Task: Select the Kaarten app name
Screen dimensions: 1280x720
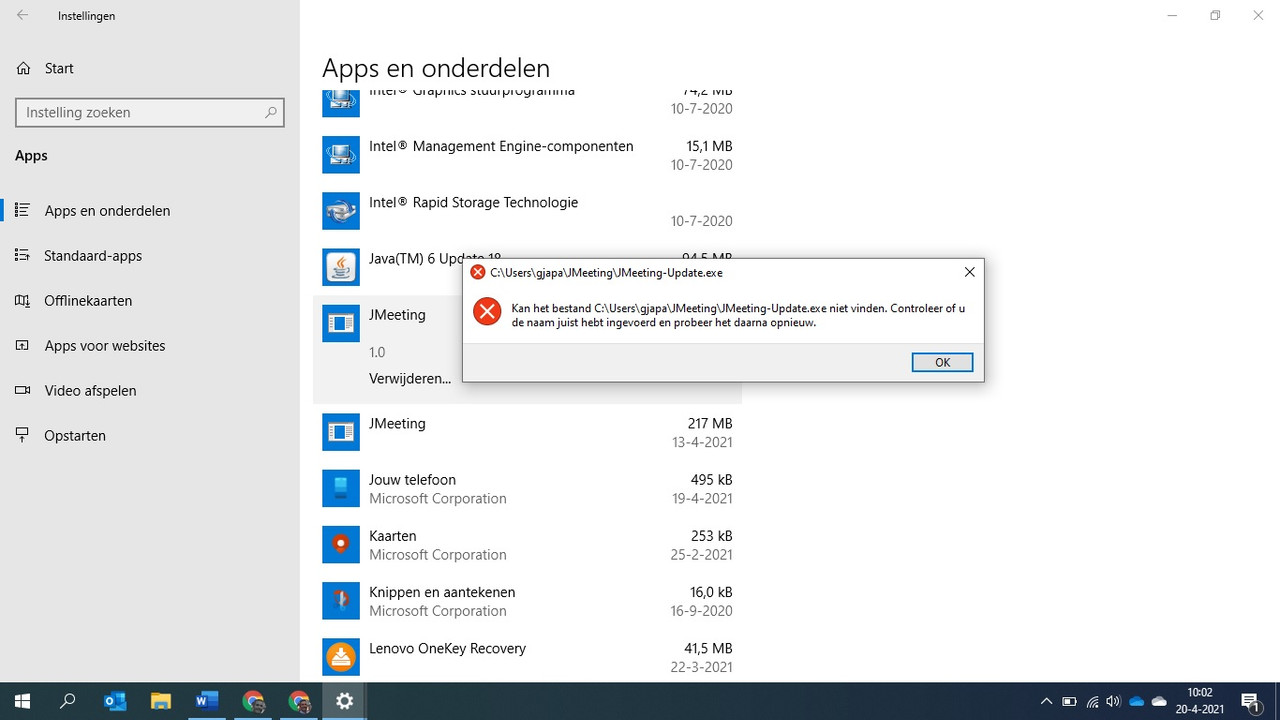Action: (x=392, y=536)
